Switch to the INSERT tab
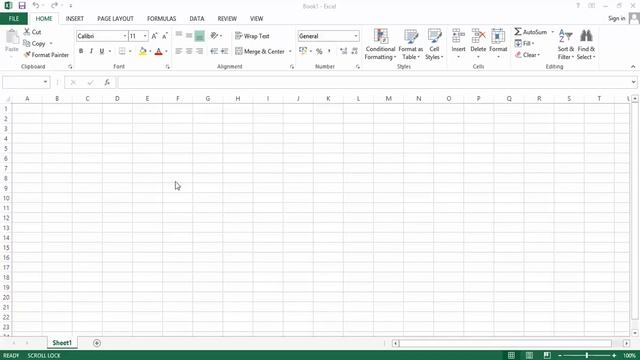 coord(75,18)
